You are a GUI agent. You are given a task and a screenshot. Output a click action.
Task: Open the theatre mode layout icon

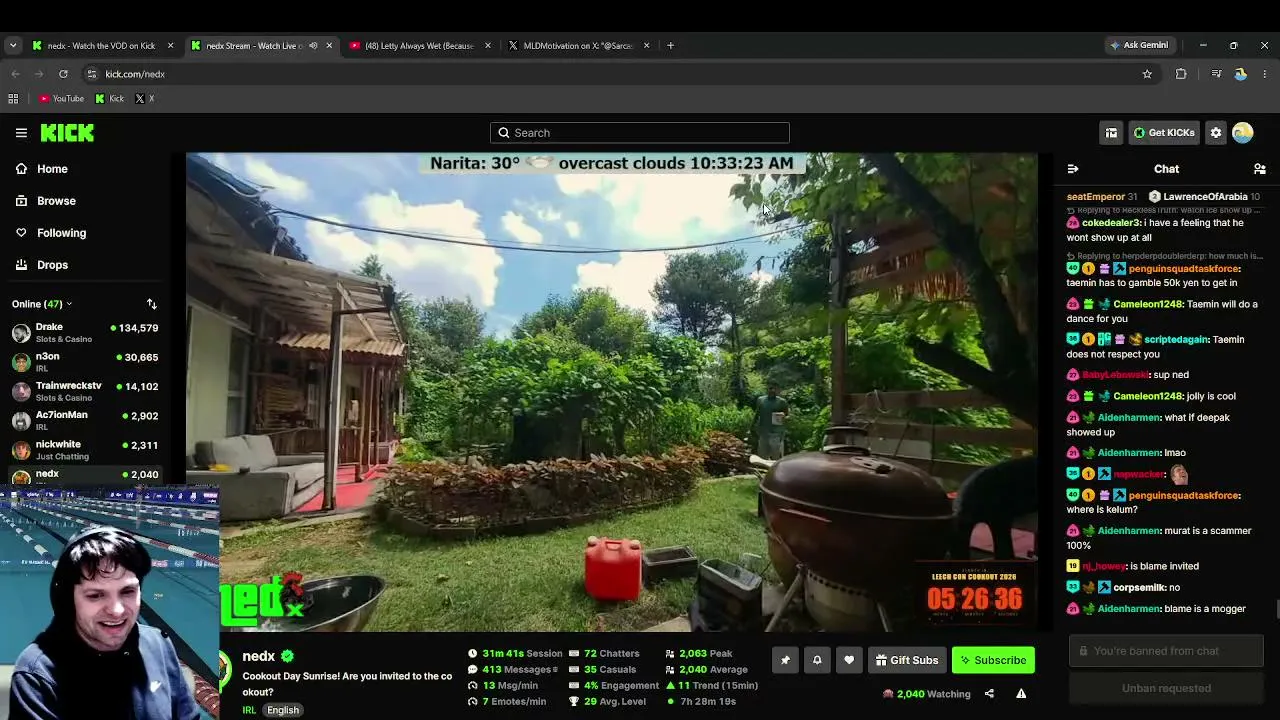1111,132
